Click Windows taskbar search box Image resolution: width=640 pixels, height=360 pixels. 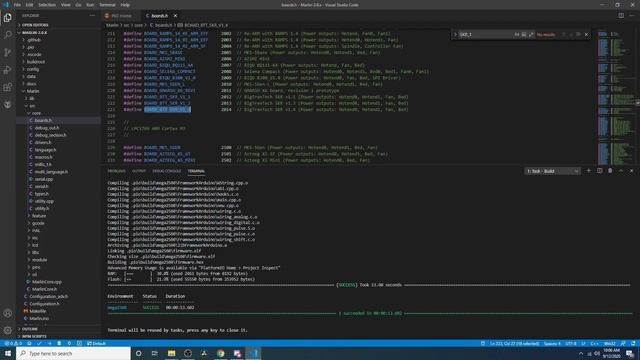point(73,353)
